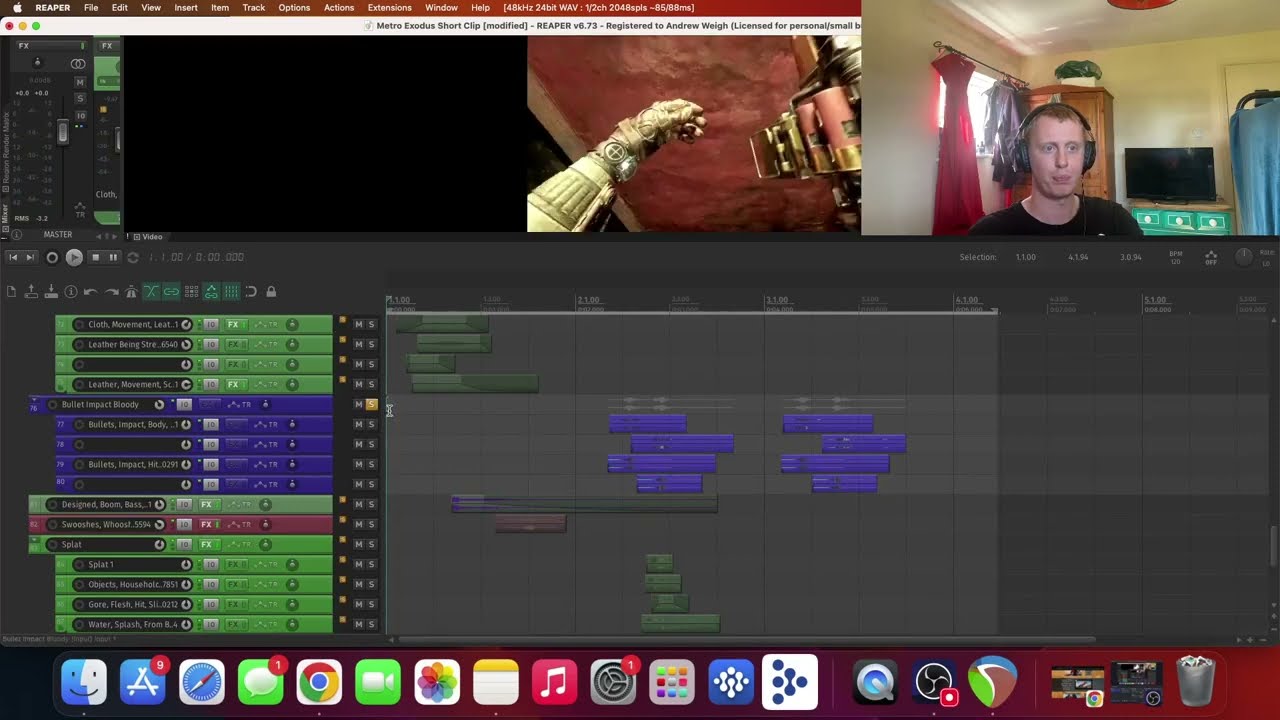Adjust volume knob on Splat track

click(159, 544)
